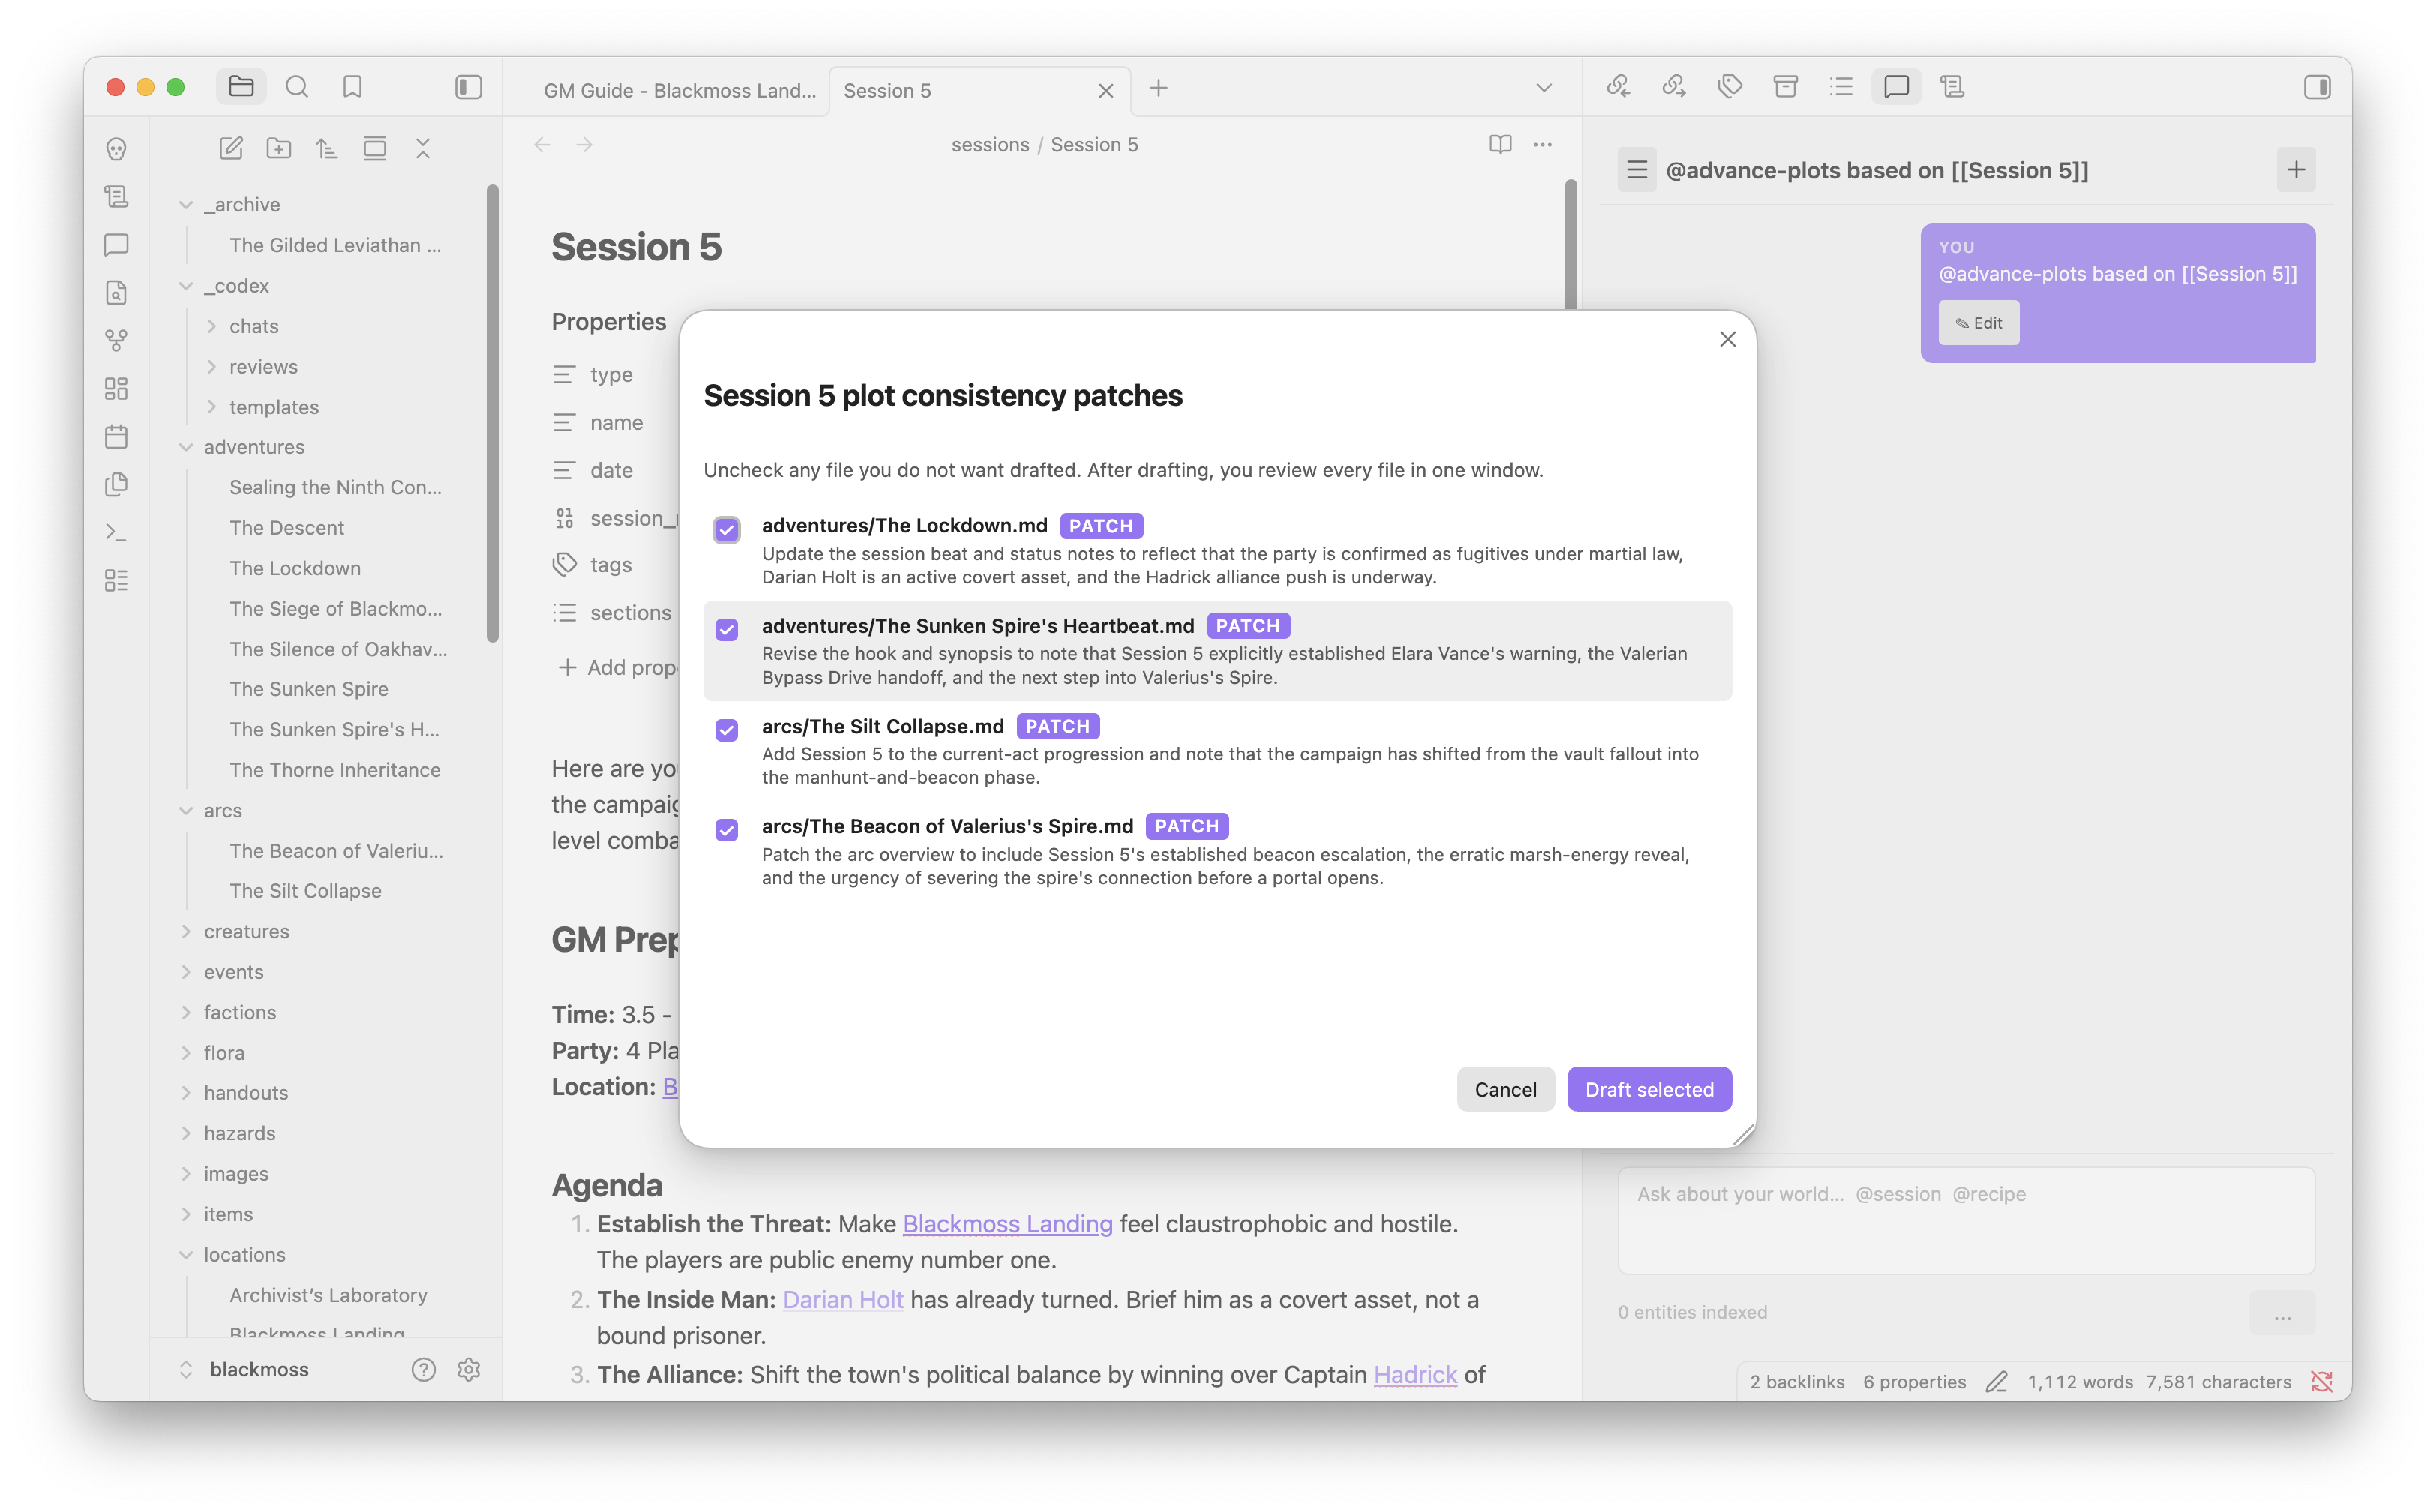This screenshot has width=2436, height=1512.
Task: Show the outline list icon in the right sidebar
Action: (1841, 87)
